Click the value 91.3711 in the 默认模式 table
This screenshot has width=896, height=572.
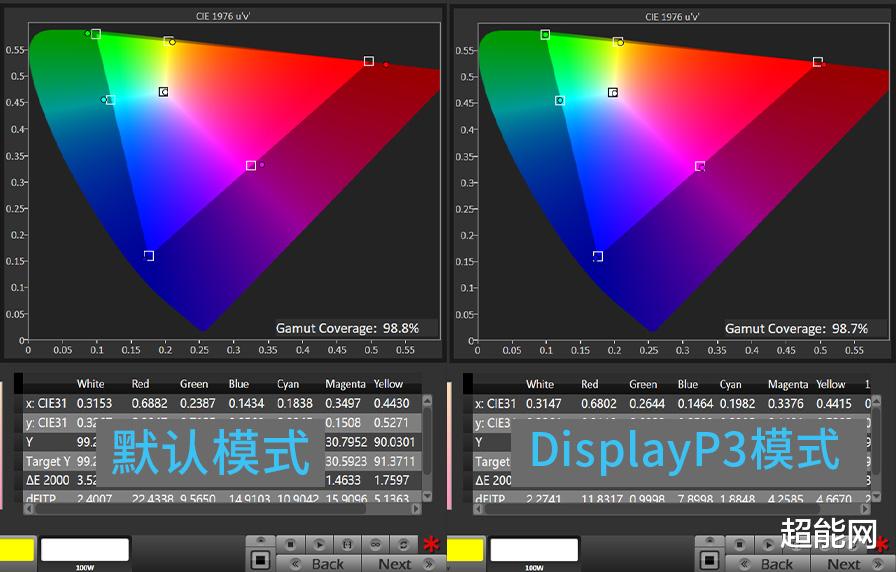pos(394,461)
